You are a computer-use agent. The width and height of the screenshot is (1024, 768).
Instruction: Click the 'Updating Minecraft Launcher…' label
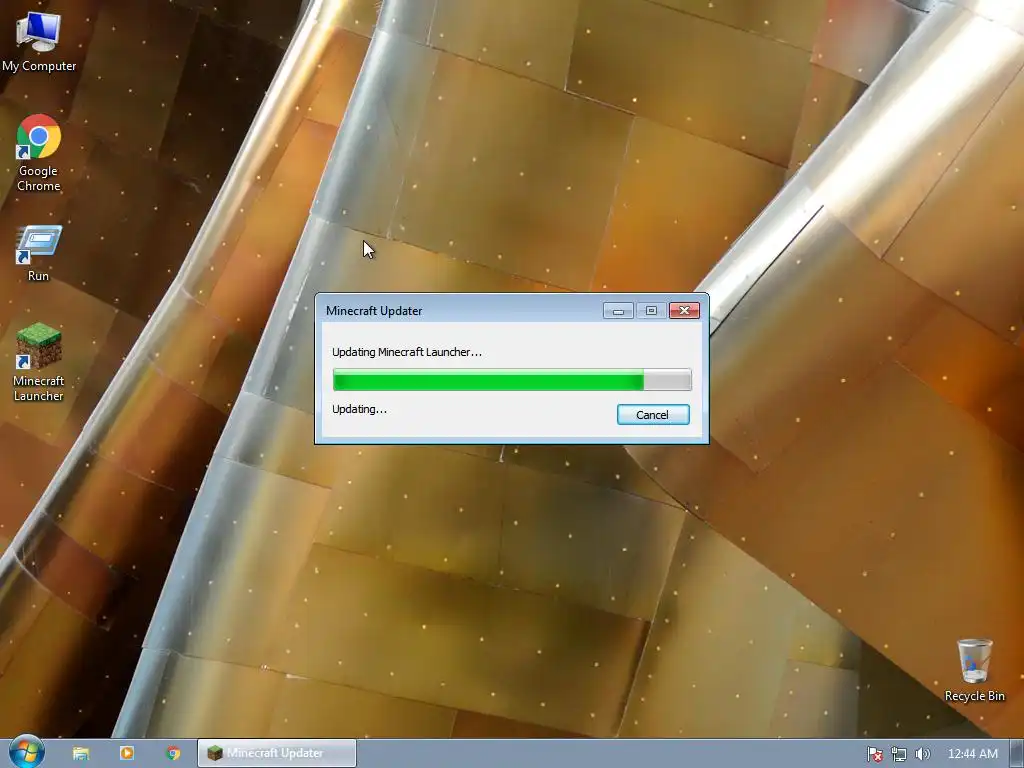tap(407, 352)
